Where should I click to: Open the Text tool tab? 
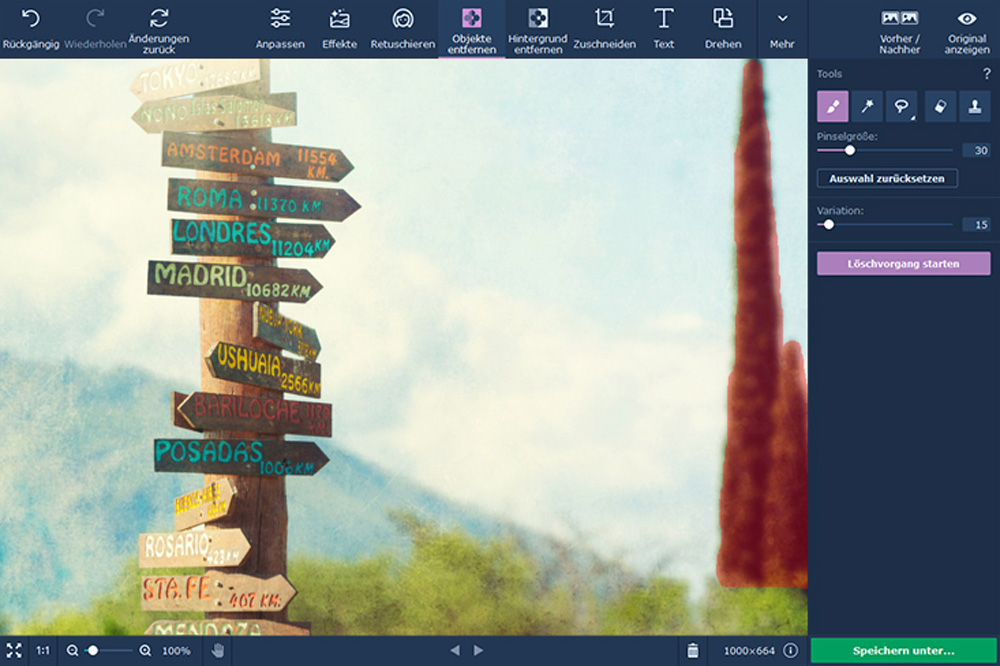(663, 29)
